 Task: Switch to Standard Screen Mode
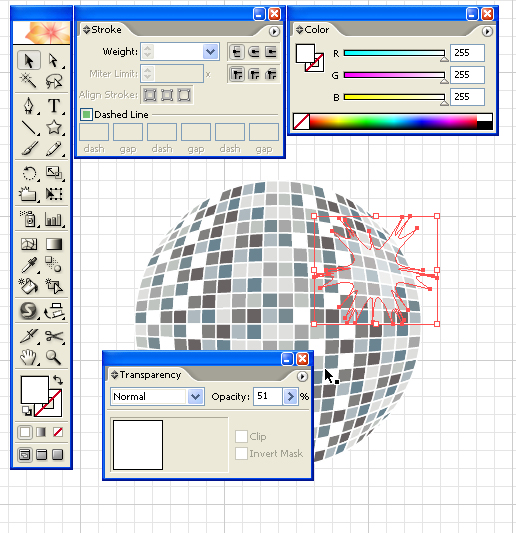point(25,454)
